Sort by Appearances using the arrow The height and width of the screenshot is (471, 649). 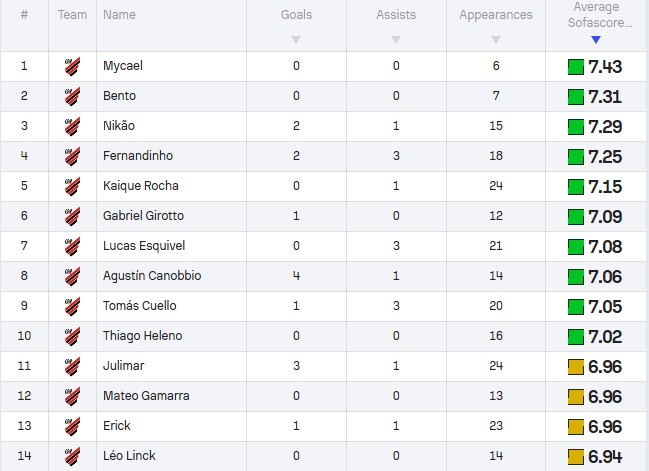[x=496, y=40]
